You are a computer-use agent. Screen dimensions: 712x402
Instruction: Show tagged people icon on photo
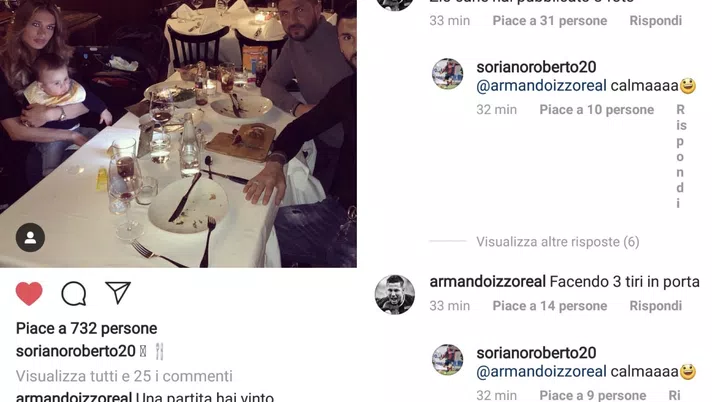pyautogui.click(x=30, y=237)
